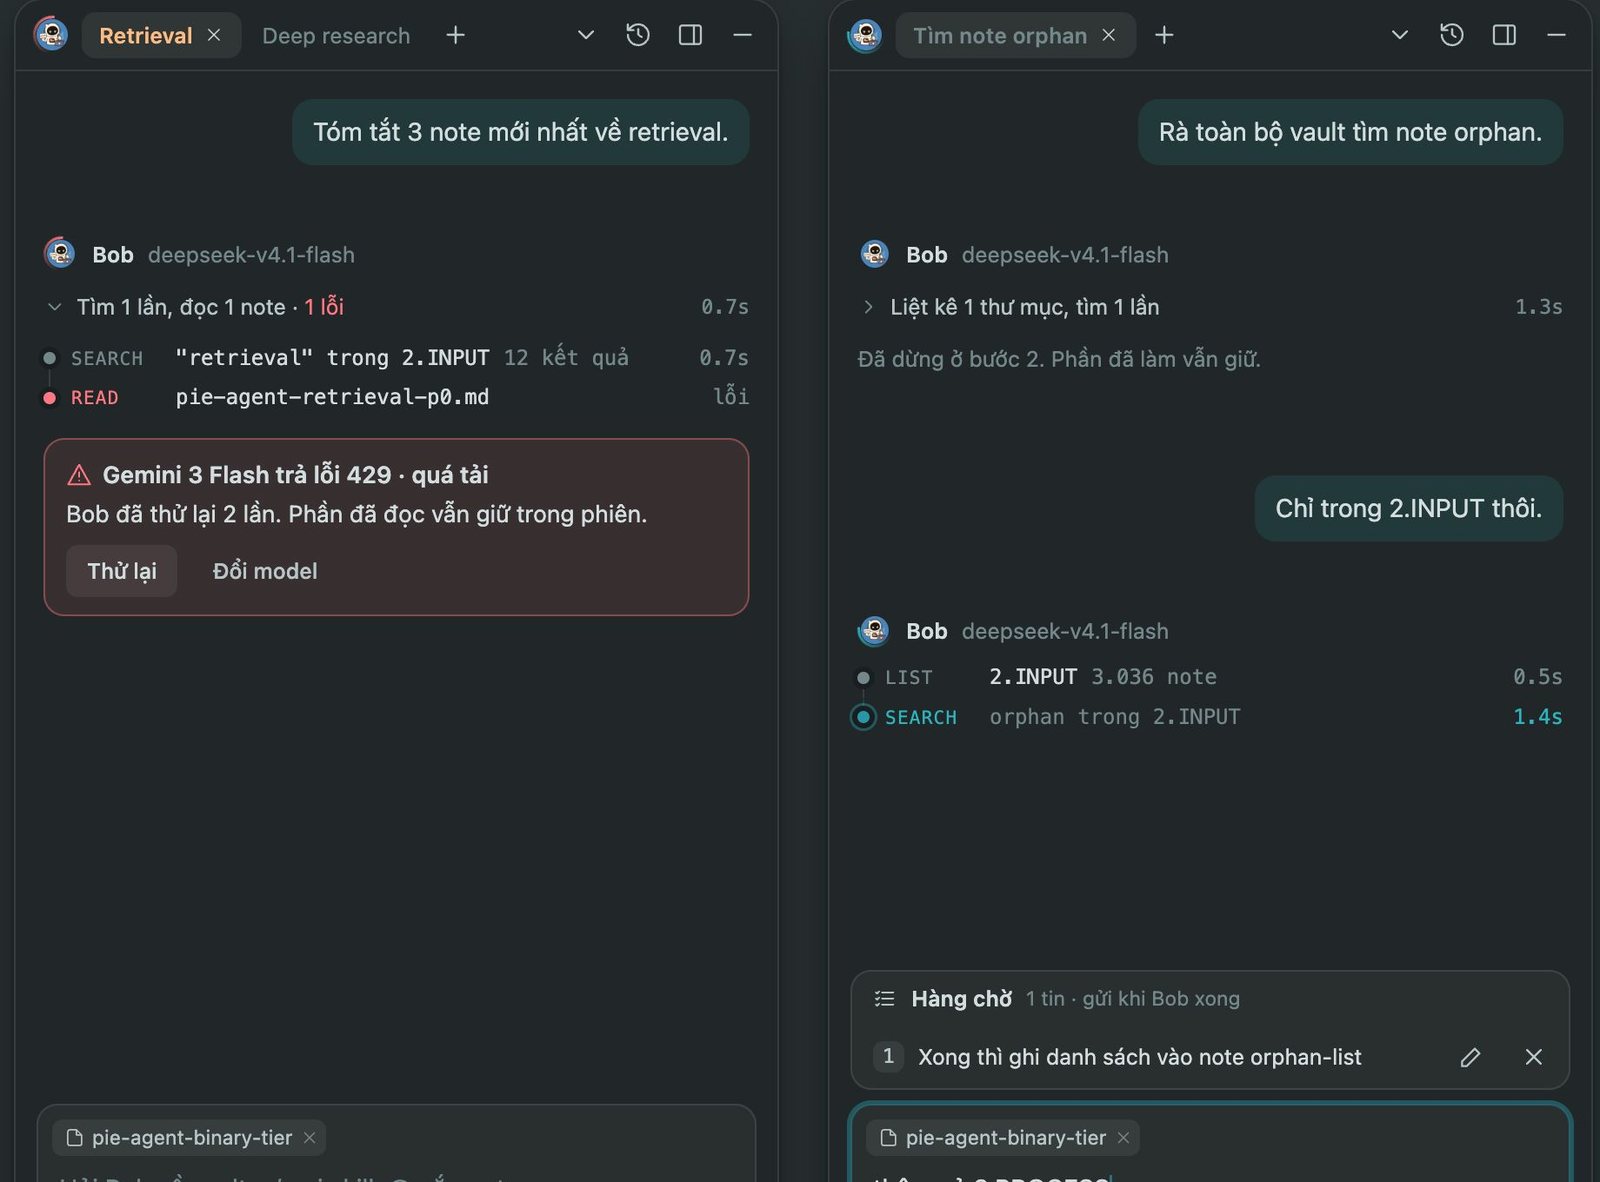Toggle sidebar layout icon in right panel
This screenshot has height=1182, width=1600.
[1504, 35]
